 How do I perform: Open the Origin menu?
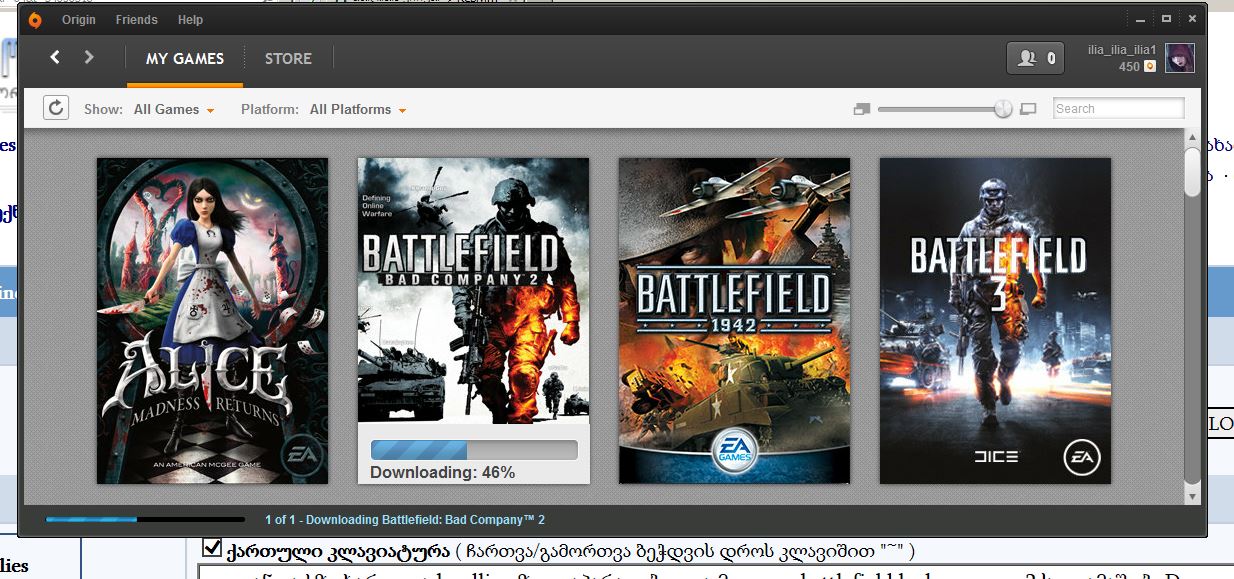tap(79, 20)
